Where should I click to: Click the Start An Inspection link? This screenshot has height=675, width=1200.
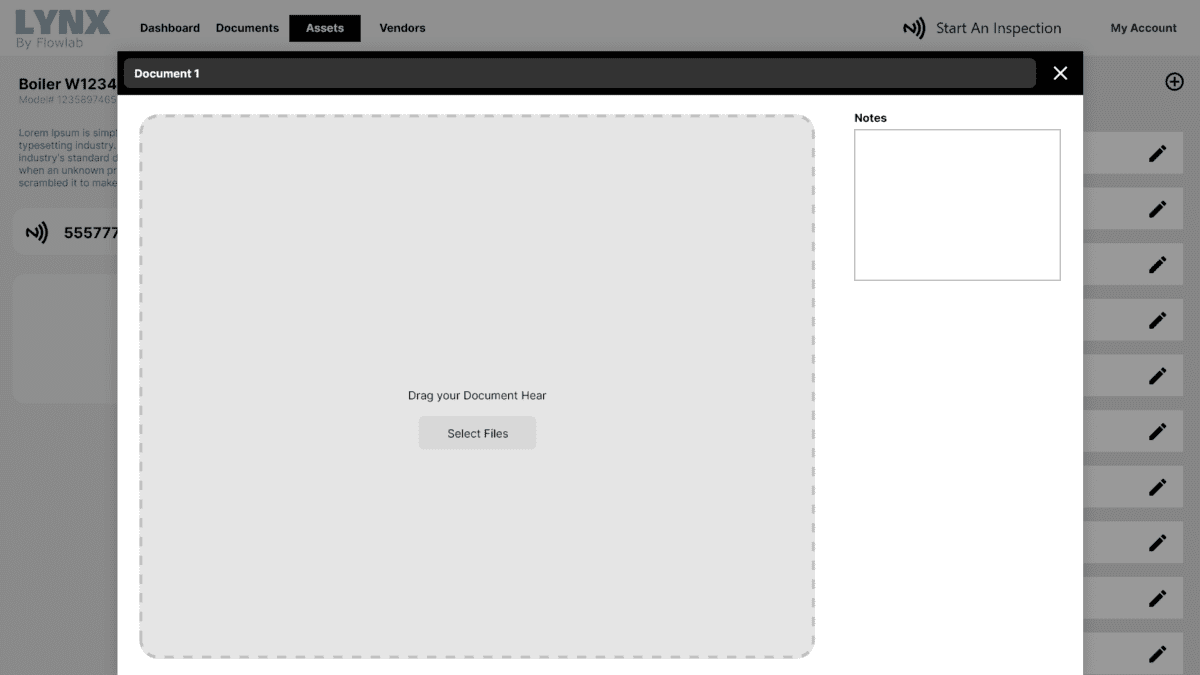998,28
